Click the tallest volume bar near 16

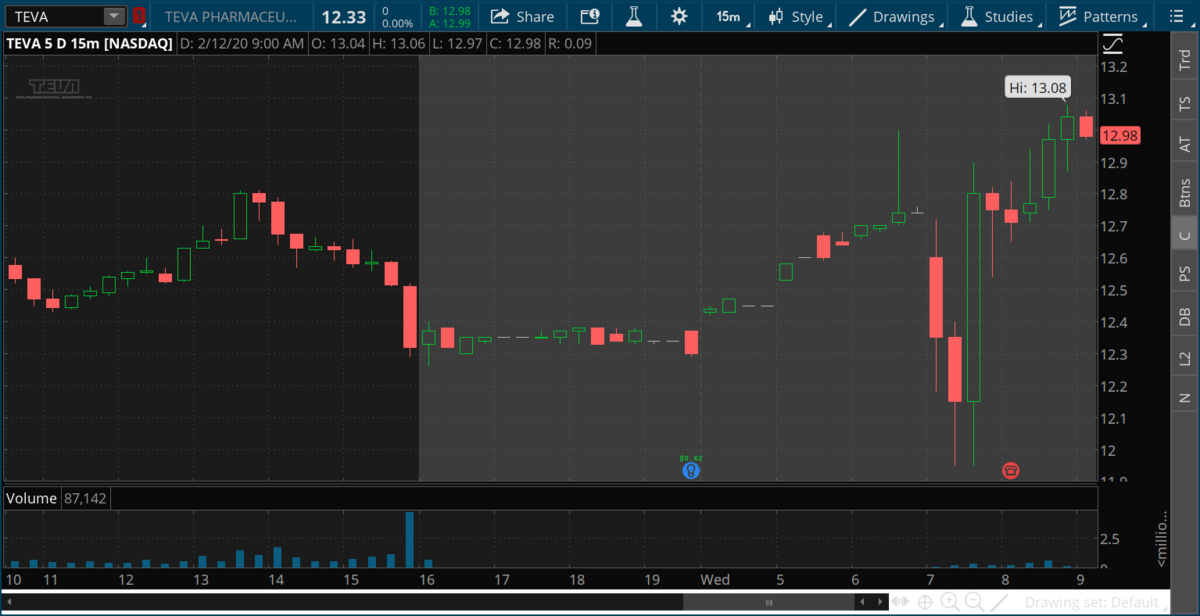pos(409,539)
